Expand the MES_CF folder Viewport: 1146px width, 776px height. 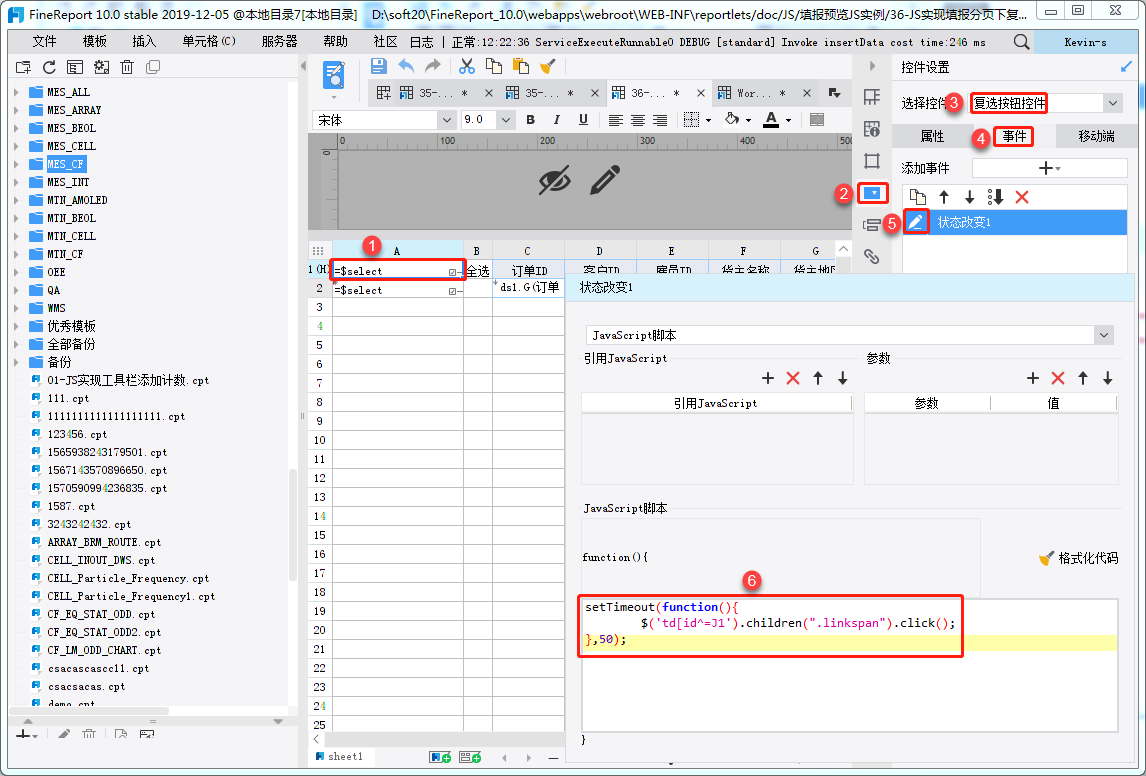pyautogui.click(x=16, y=164)
